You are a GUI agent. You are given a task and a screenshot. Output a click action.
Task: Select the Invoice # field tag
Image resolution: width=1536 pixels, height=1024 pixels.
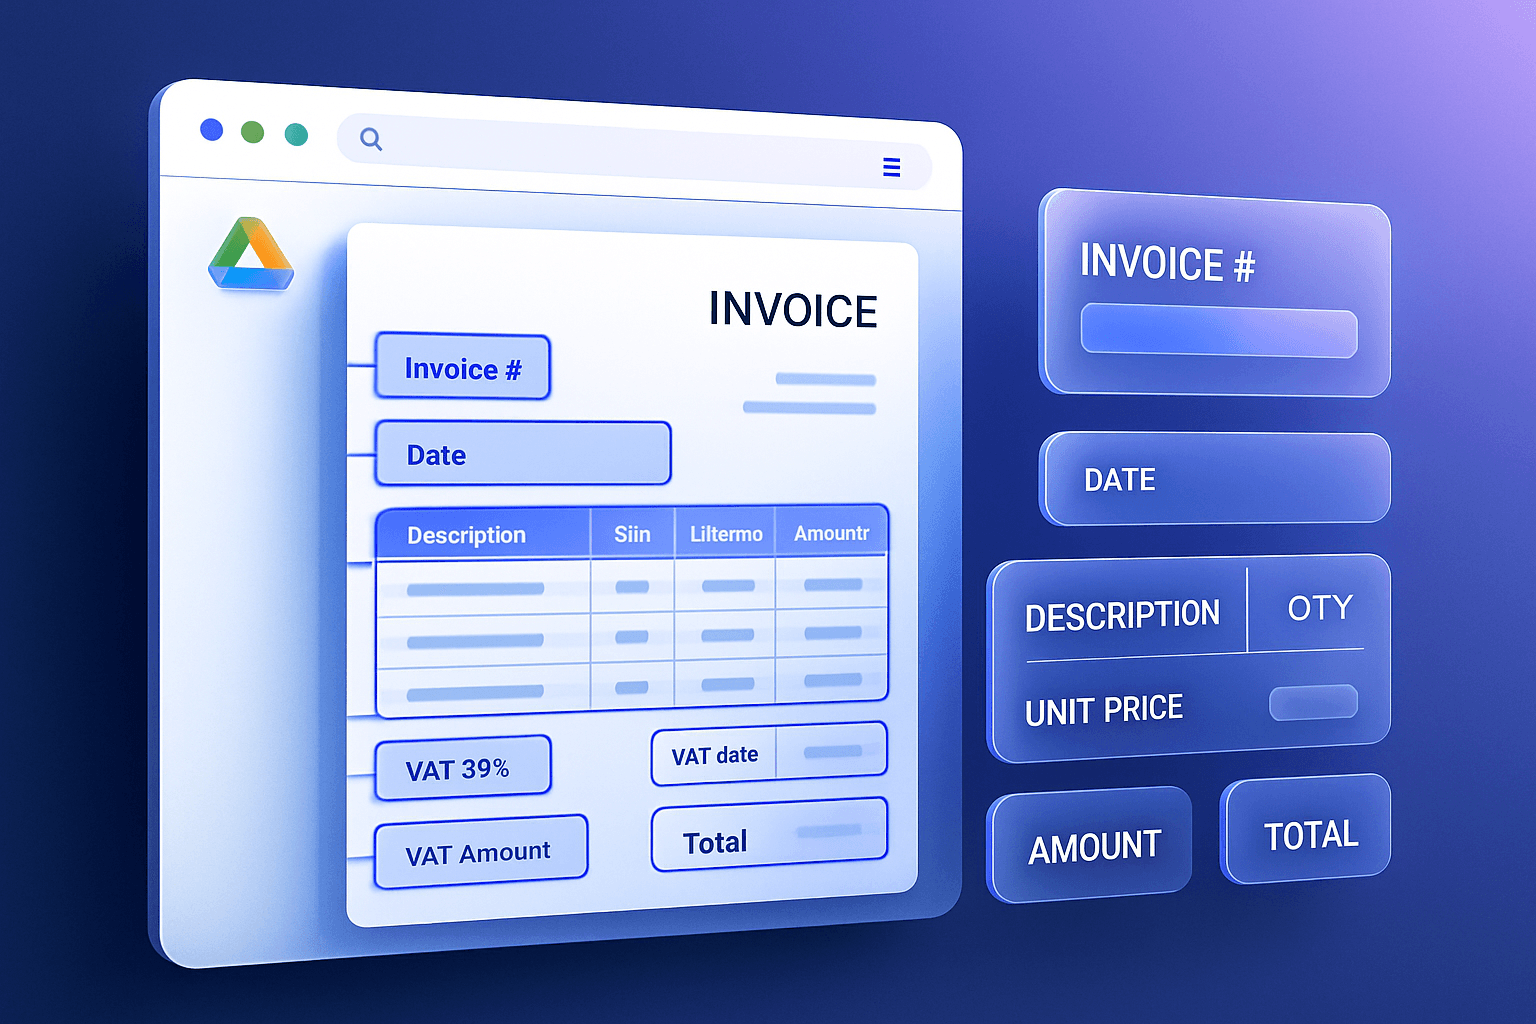pos(463,367)
